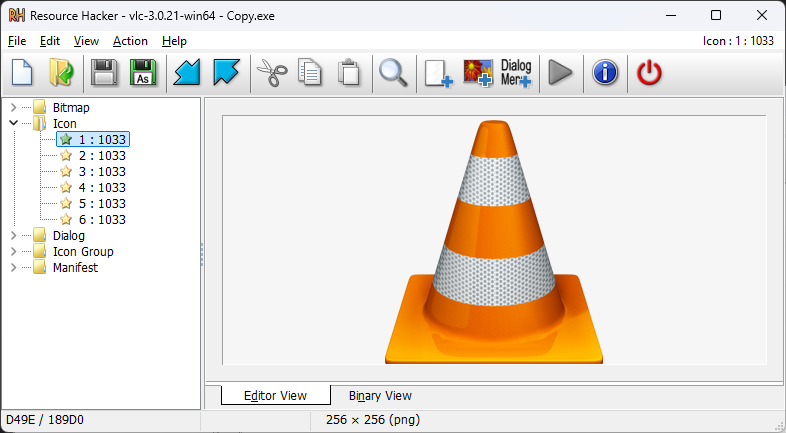Select icon resource 6 : 1033

[102, 220]
